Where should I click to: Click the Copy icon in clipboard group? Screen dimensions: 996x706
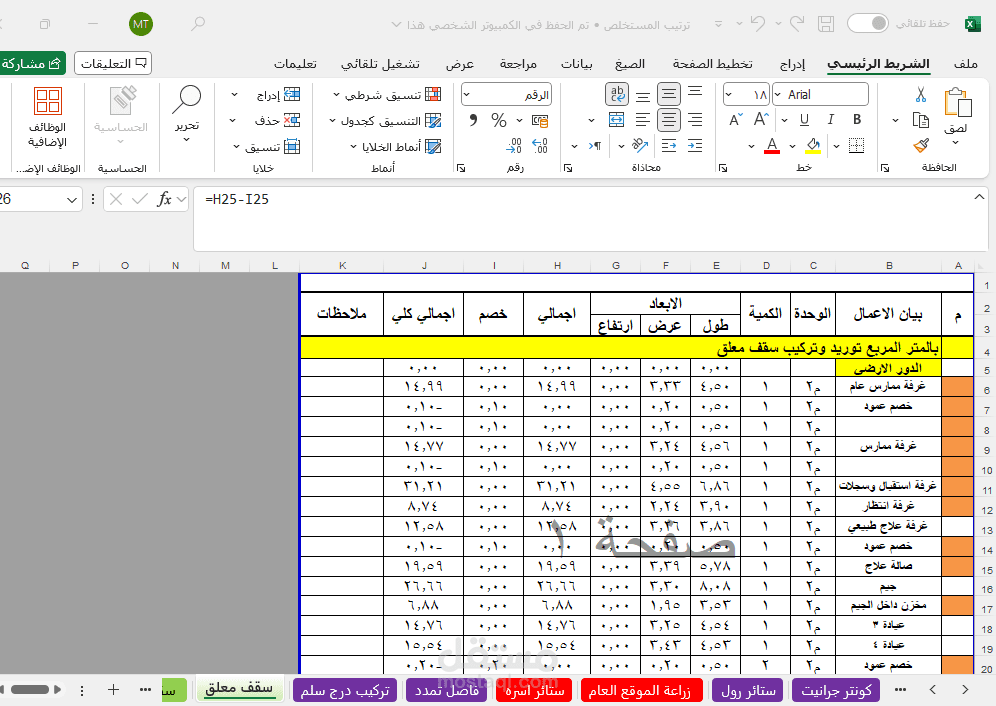(920, 120)
